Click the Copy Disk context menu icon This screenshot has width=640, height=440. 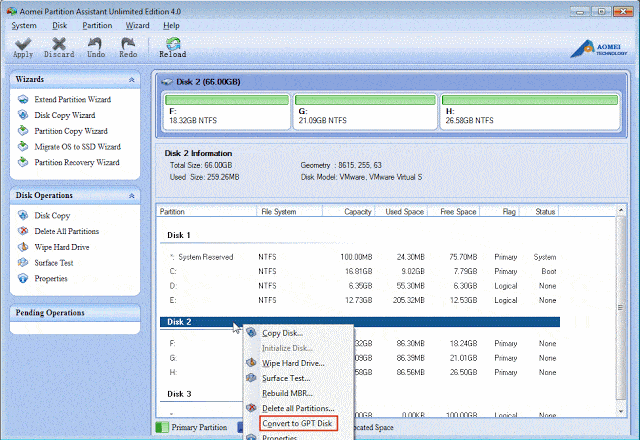coord(251,333)
